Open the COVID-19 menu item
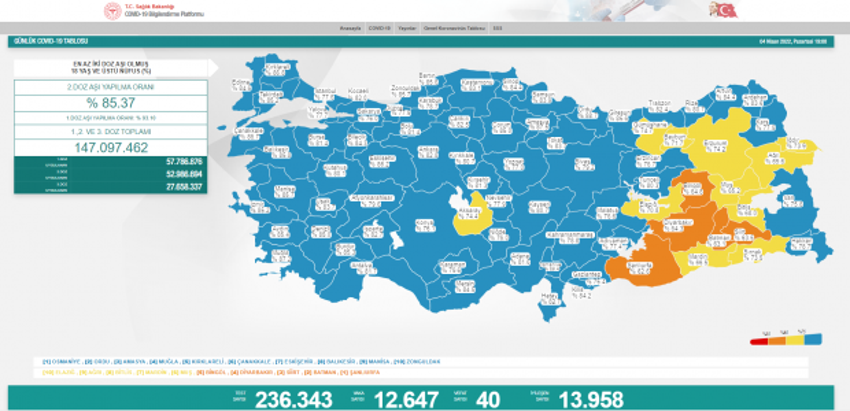850x411 pixels. [x=379, y=28]
